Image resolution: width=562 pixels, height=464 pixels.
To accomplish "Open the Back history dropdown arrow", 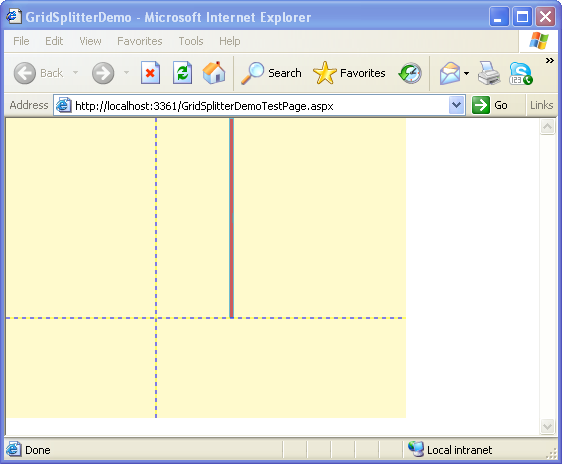I will (75, 73).
